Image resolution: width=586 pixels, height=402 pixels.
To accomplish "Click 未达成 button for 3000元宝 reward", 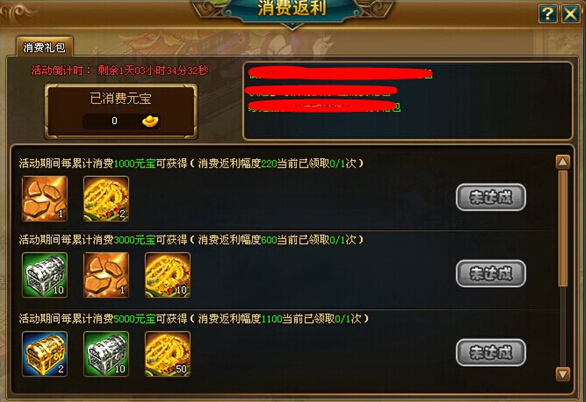I will pos(491,273).
